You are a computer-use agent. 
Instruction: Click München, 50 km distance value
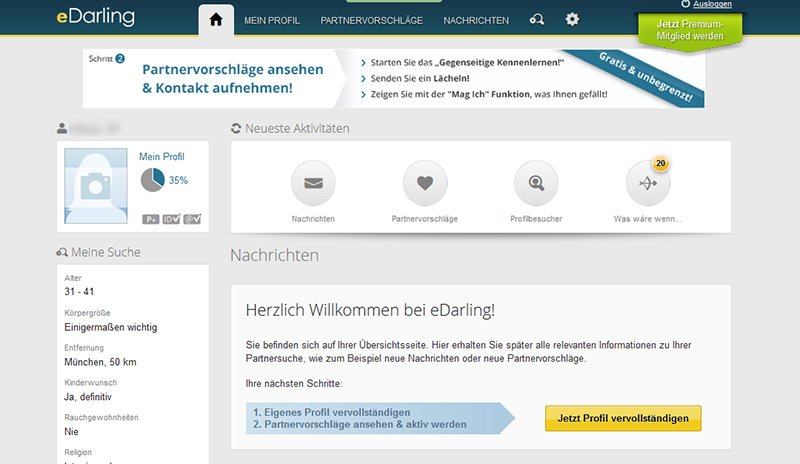pos(100,362)
